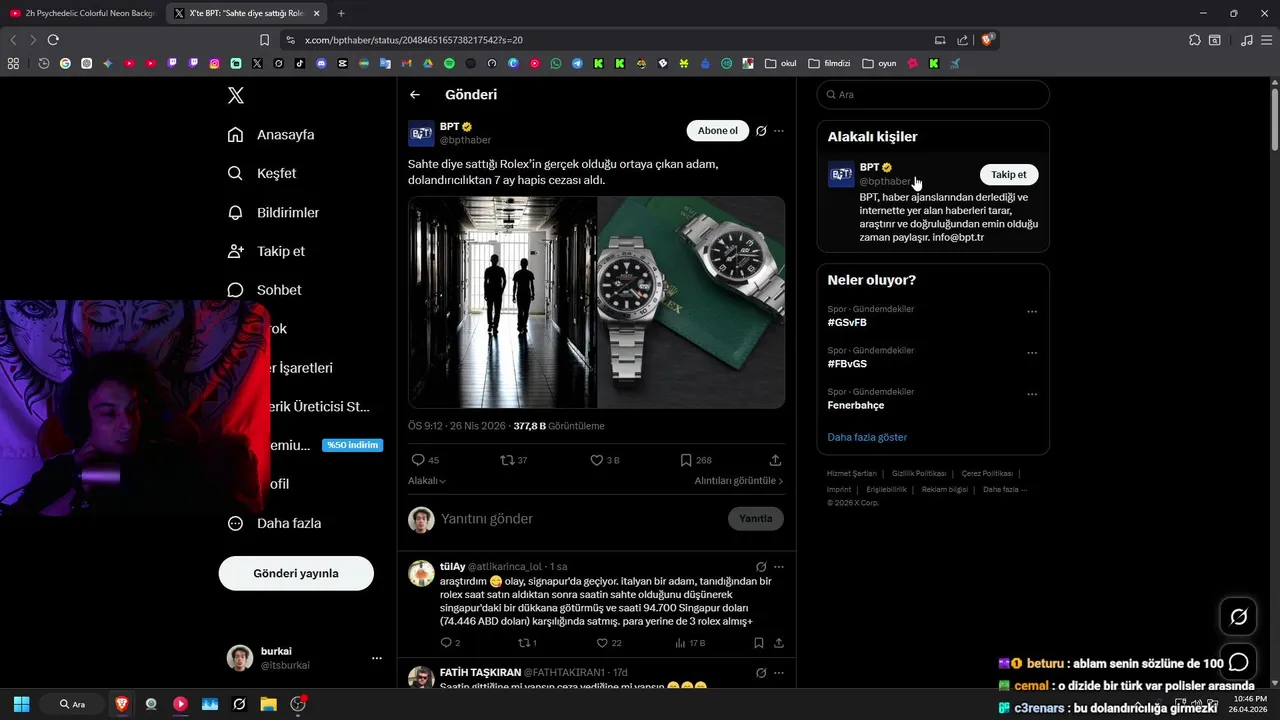
Task: Share tülAy's comment
Action: (778, 643)
